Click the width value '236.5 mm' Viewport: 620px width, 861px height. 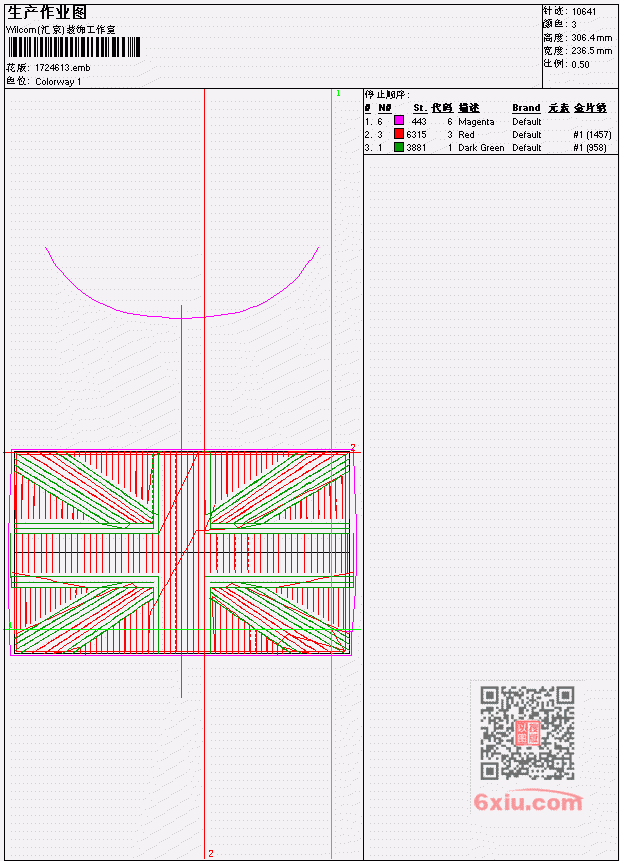click(591, 51)
